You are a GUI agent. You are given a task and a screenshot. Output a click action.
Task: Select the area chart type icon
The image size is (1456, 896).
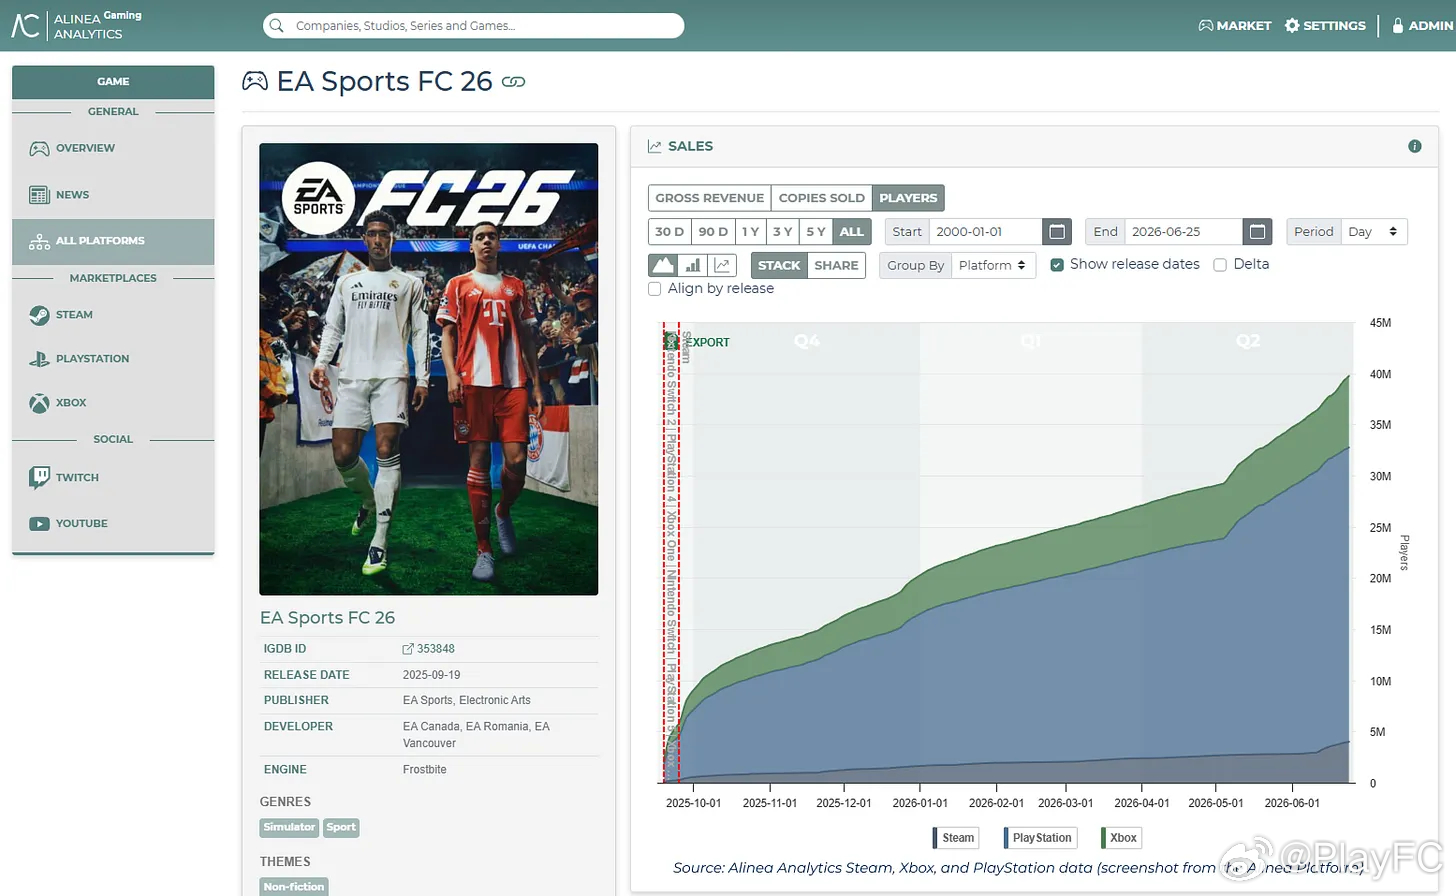click(x=663, y=265)
